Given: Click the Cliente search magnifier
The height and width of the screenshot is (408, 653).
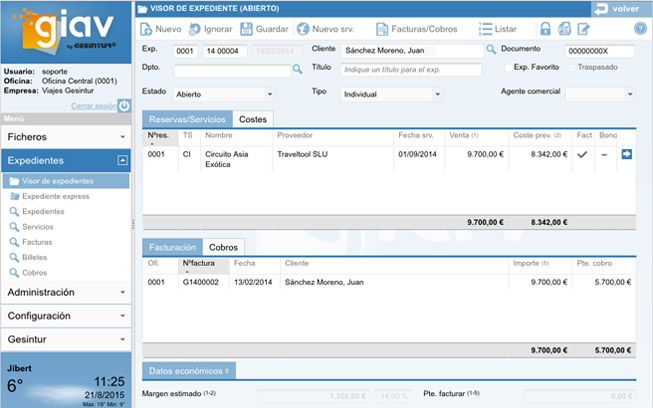Looking at the screenshot, I should [491, 50].
